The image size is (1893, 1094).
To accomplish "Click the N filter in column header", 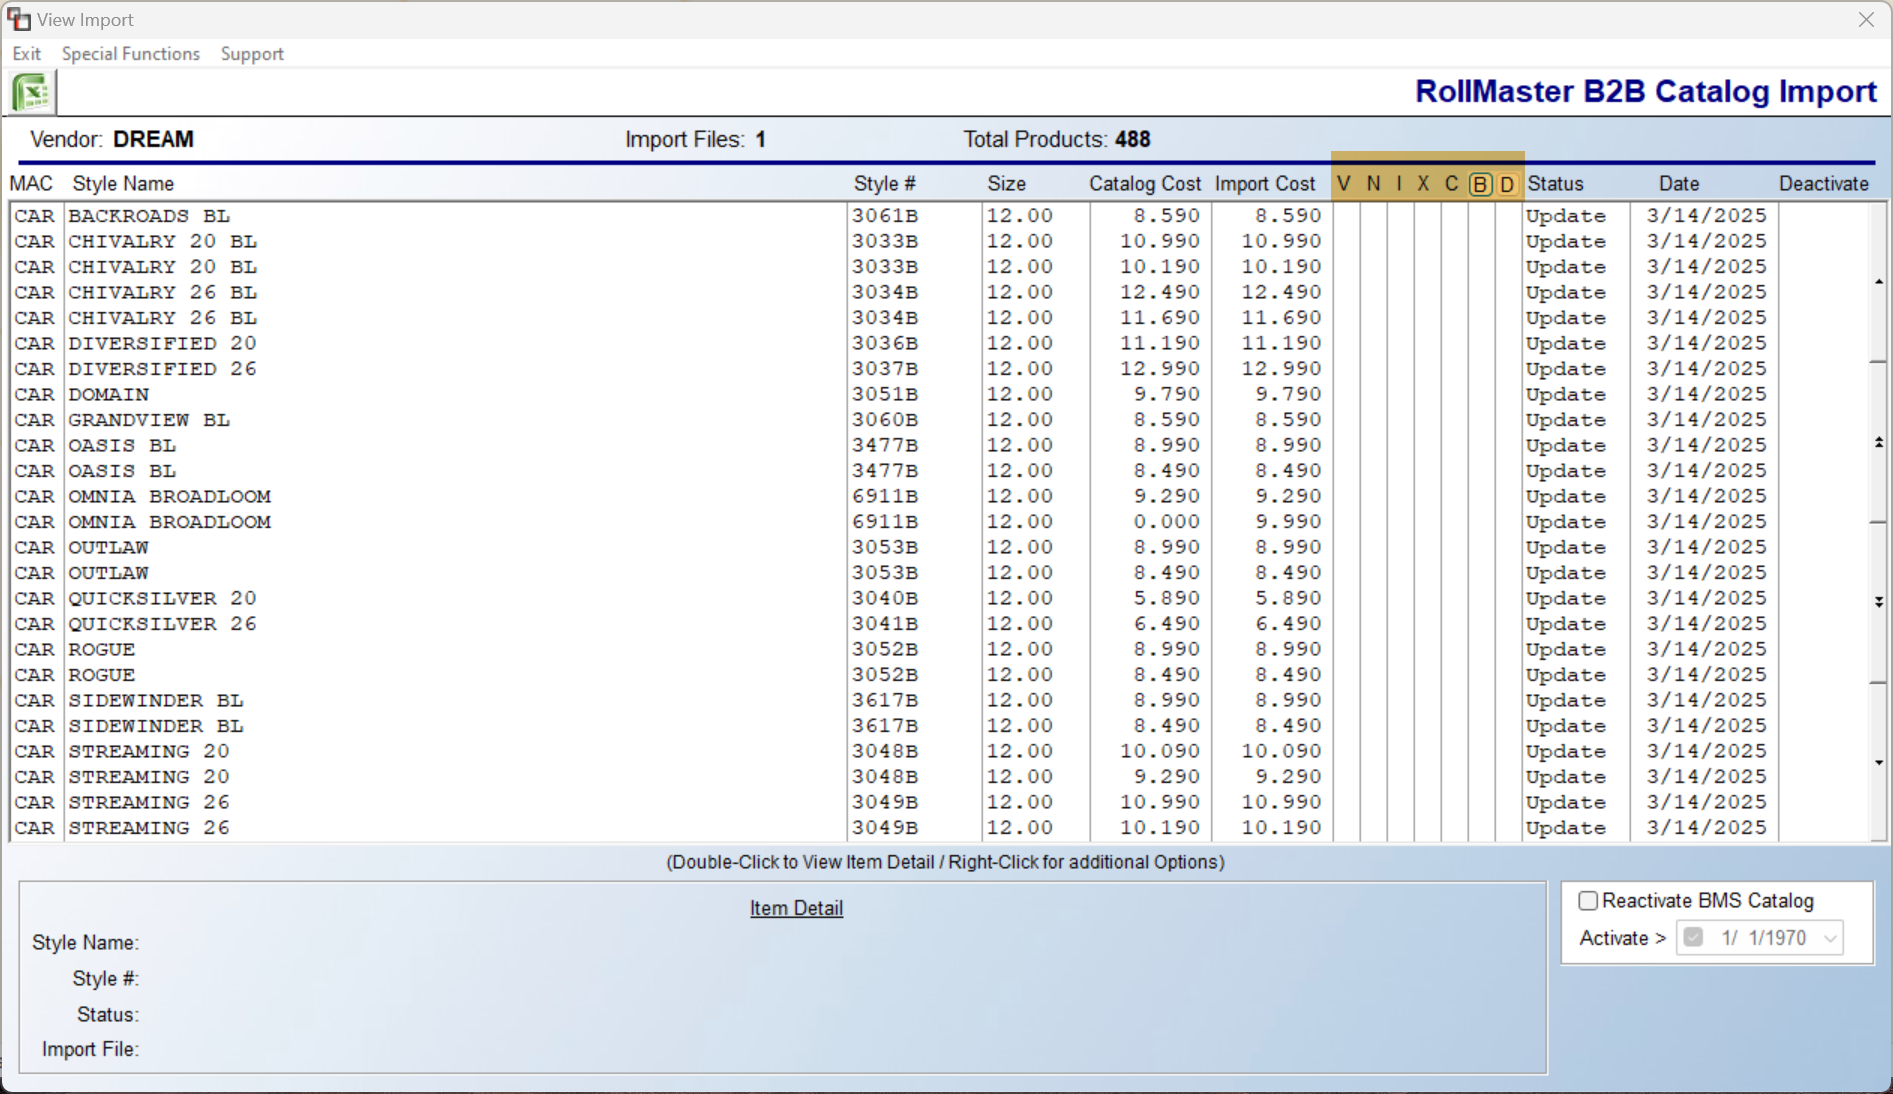I will [x=1373, y=184].
